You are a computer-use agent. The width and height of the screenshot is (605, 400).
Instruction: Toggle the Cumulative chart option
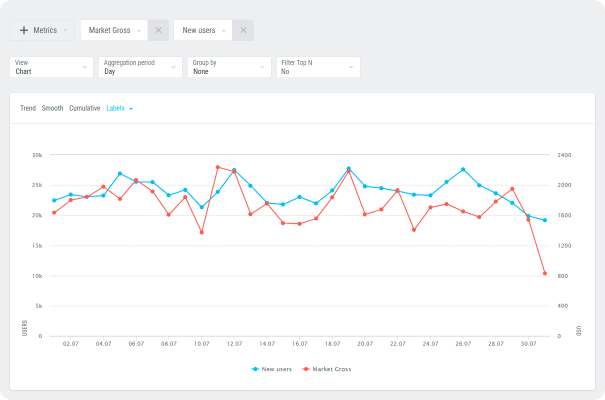84,108
